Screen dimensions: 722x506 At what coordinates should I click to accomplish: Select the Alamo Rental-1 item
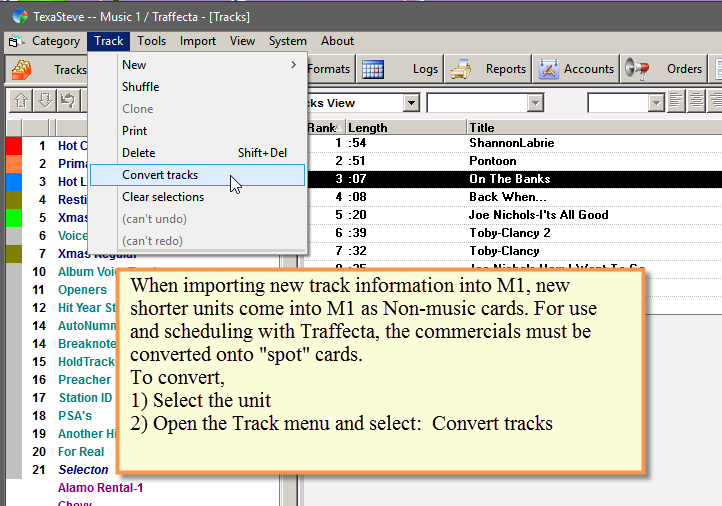(100, 488)
